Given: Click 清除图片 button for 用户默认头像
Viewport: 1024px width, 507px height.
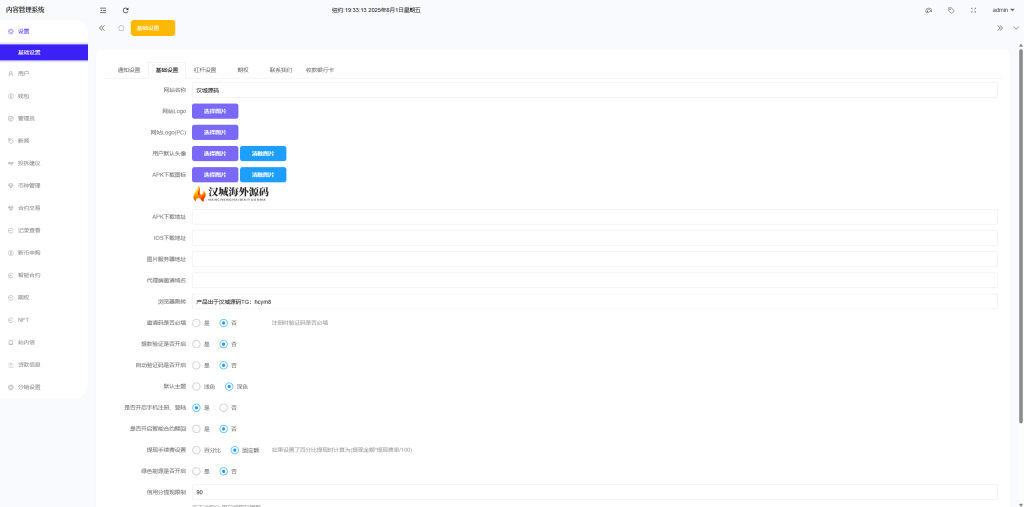Looking at the screenshot, I should pos(263,154).
